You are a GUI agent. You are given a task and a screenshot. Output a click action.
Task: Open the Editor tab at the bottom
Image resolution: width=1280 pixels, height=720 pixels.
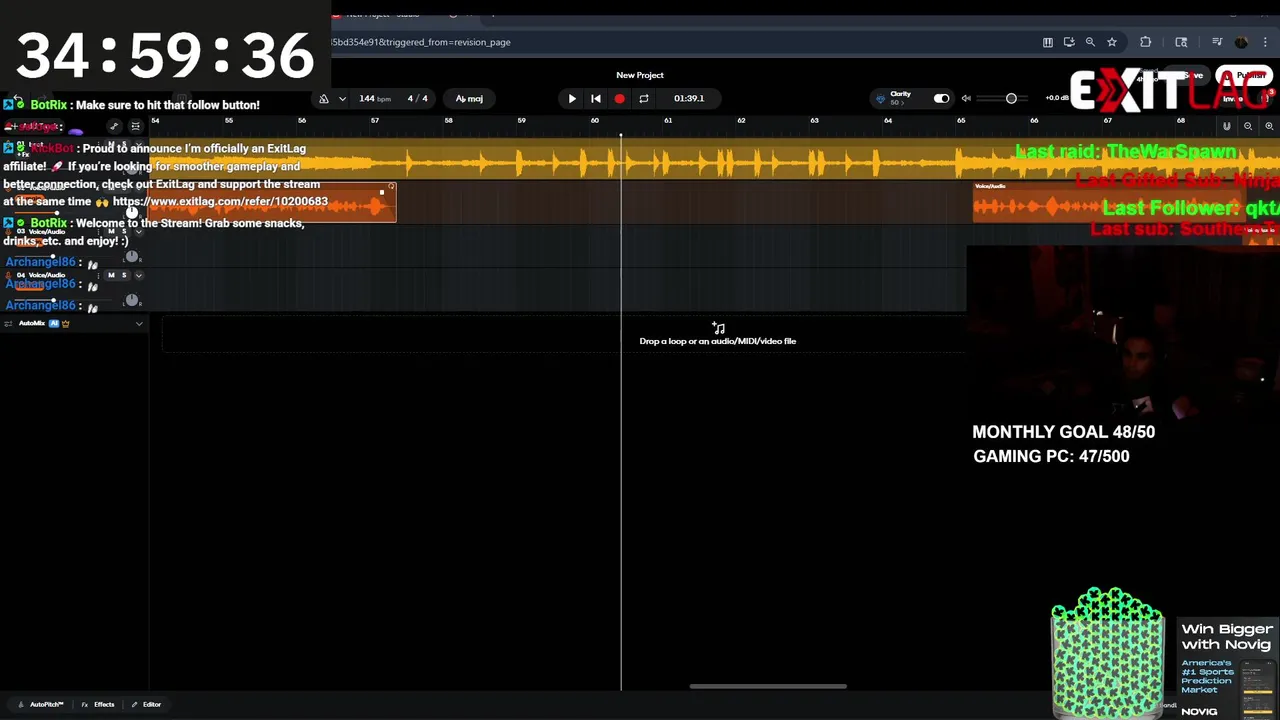[146, 704]
